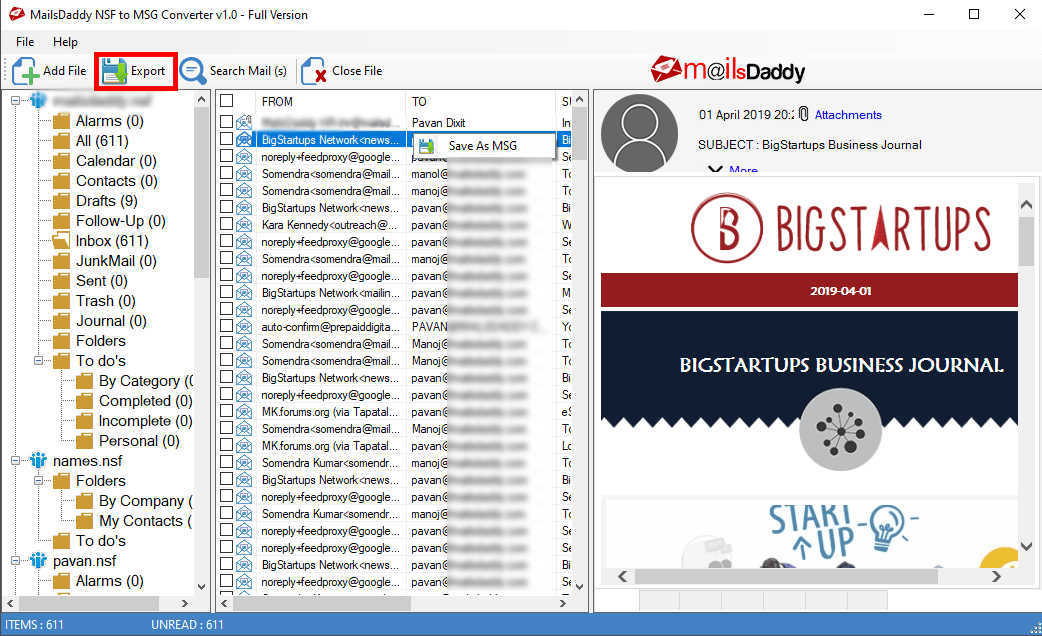Collapse the top blurred NSF file node

(15, 101)
